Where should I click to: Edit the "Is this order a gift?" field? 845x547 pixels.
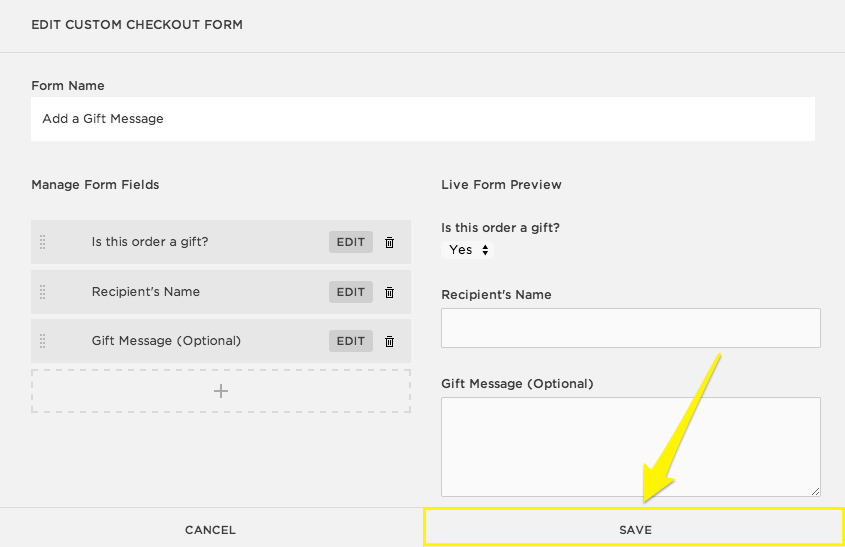tap(350, 242)
